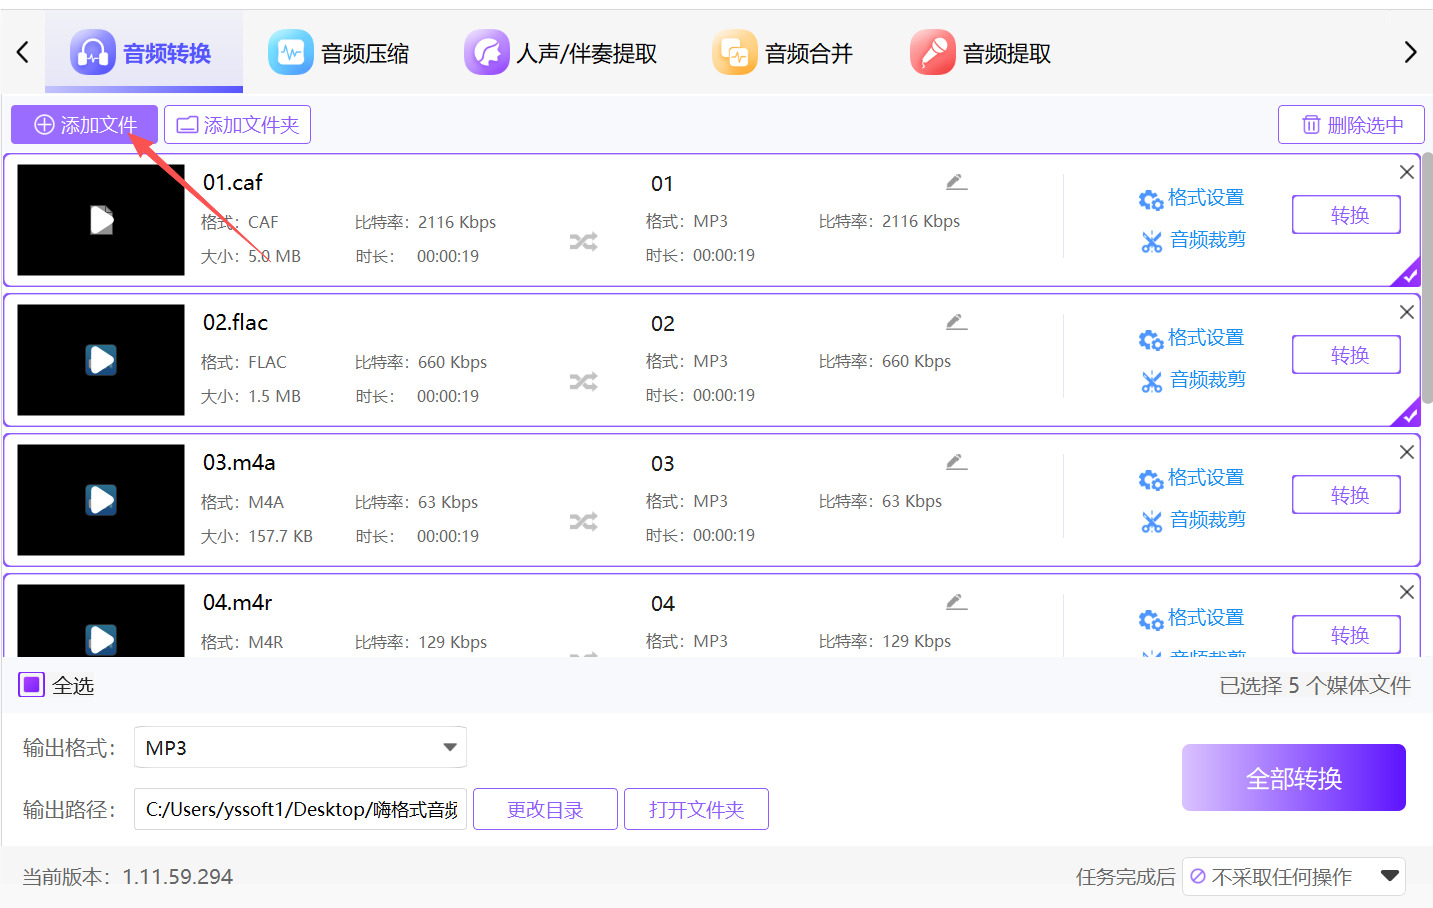
Task: Click the edit pencil icon for output 01
Action: pos(956,182)
